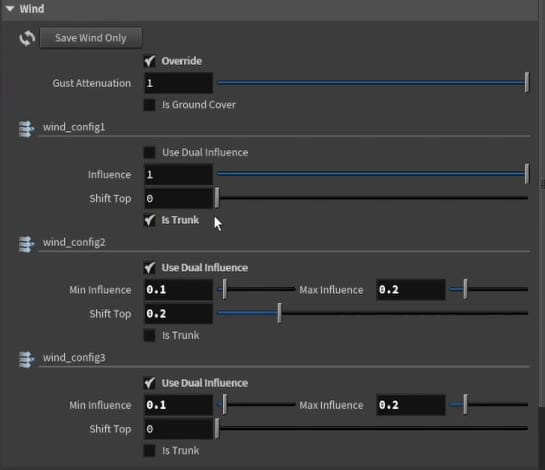
Task: Enable Is Trunk for wind_config3
Action: pyautogui.click(x=150, y=451)
